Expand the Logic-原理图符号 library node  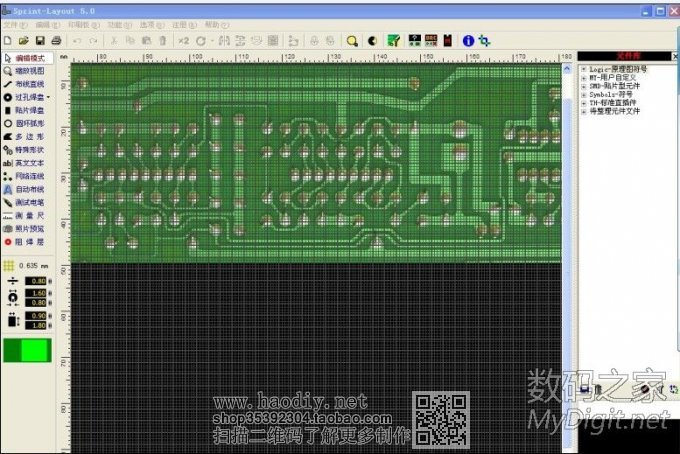tap(583, 70)
